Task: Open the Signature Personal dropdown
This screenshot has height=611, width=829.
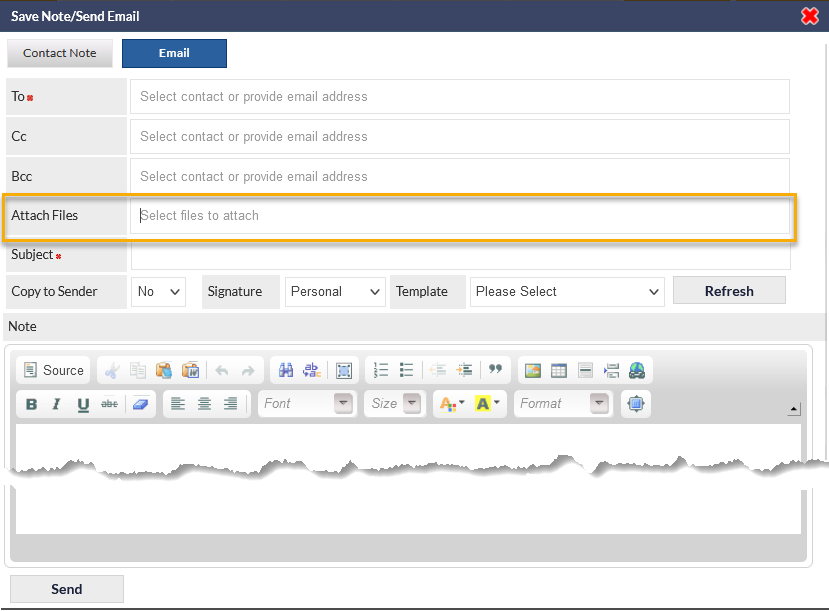Action: pyautogui.click(x=335, y=292)
